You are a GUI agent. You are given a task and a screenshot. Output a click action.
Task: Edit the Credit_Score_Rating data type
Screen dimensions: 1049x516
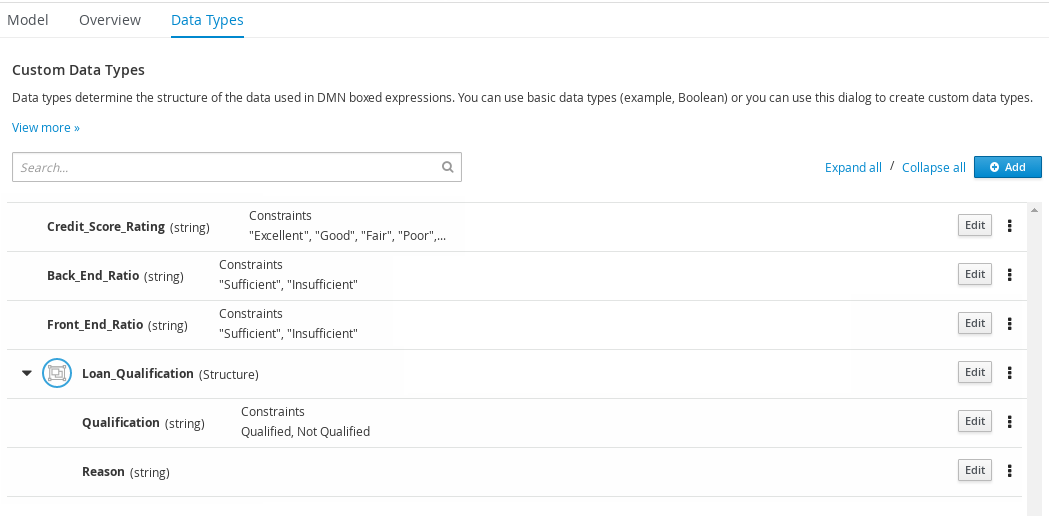[974, 226]
